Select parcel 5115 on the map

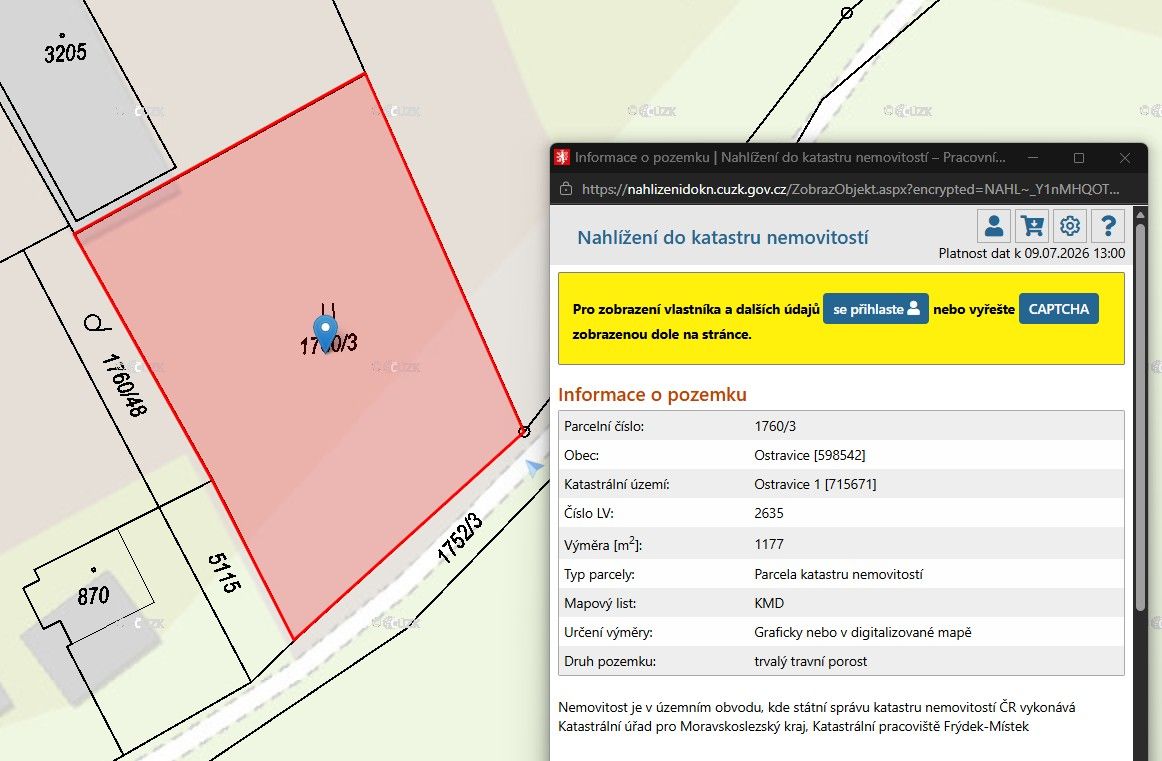224,572
